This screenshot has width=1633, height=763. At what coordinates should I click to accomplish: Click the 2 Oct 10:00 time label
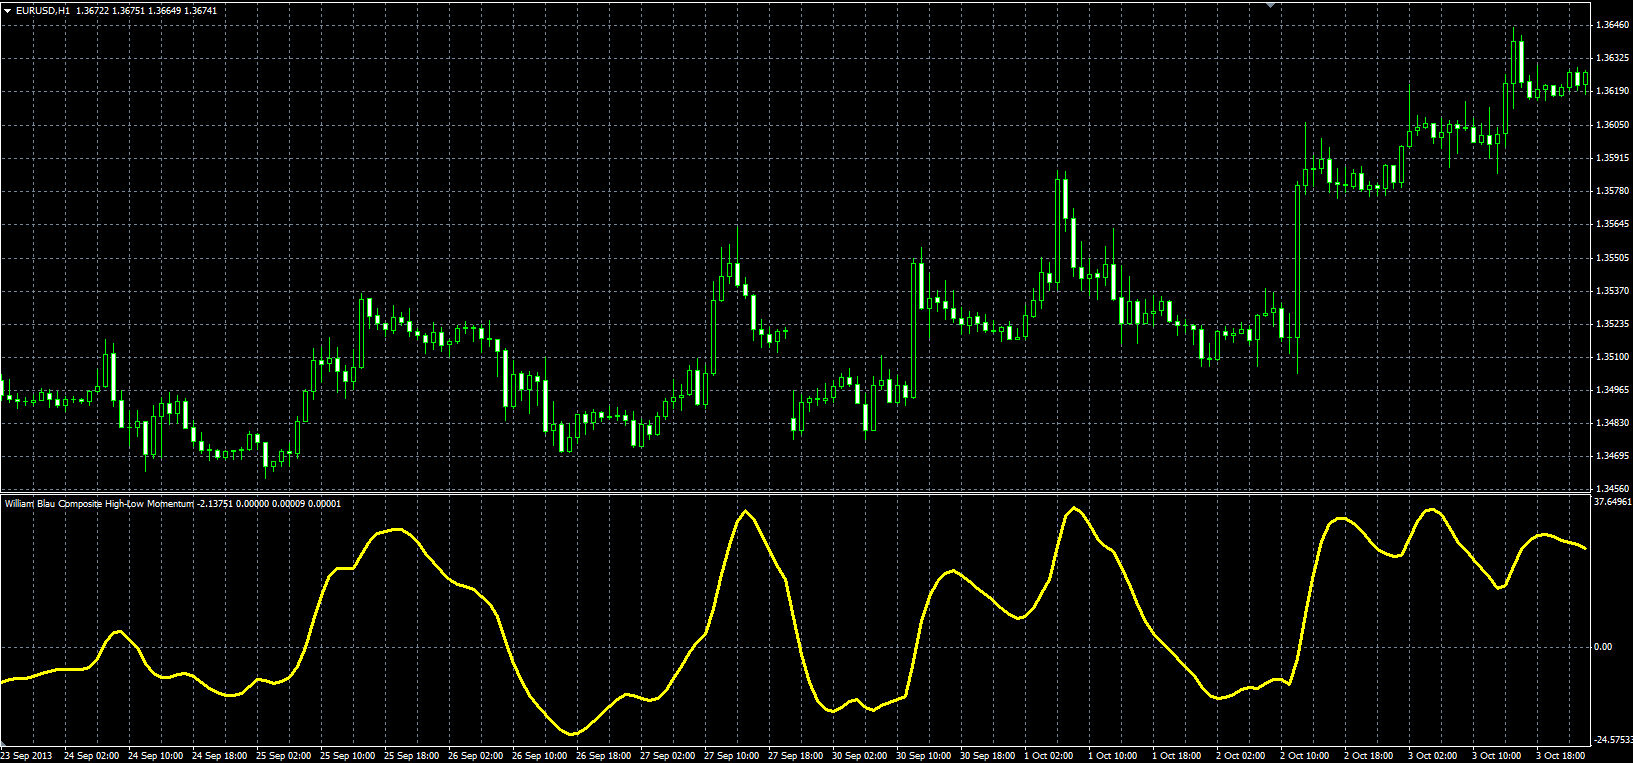click(x=1304, y=756)
